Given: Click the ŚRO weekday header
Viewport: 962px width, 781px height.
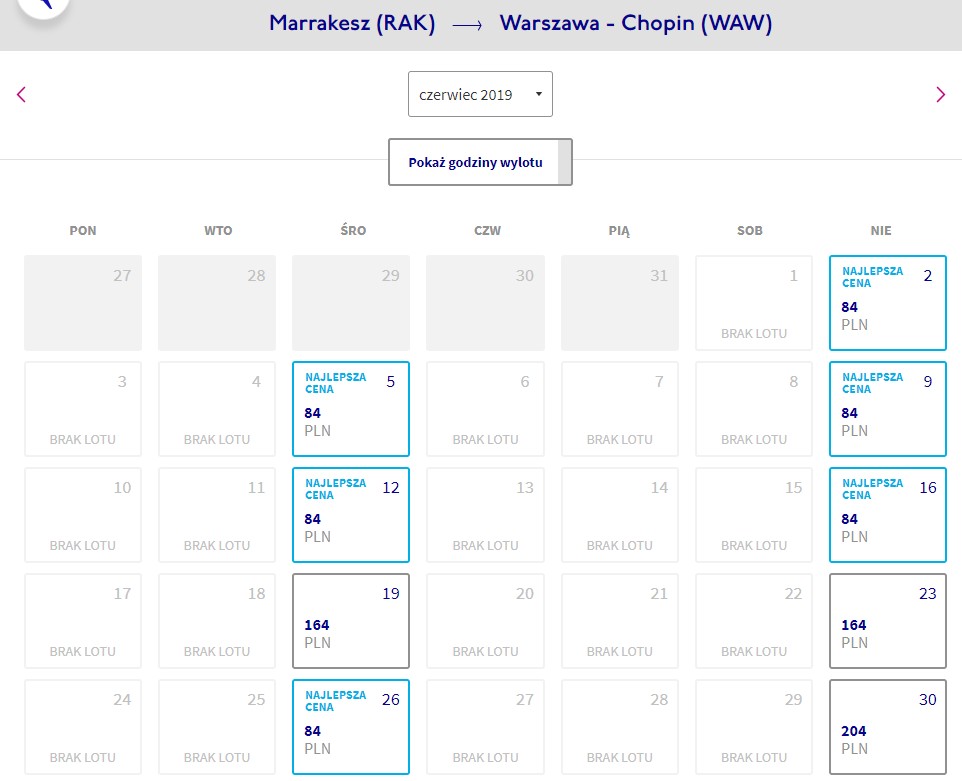Looking at the screenshot, I should click(x=353, y=231).
